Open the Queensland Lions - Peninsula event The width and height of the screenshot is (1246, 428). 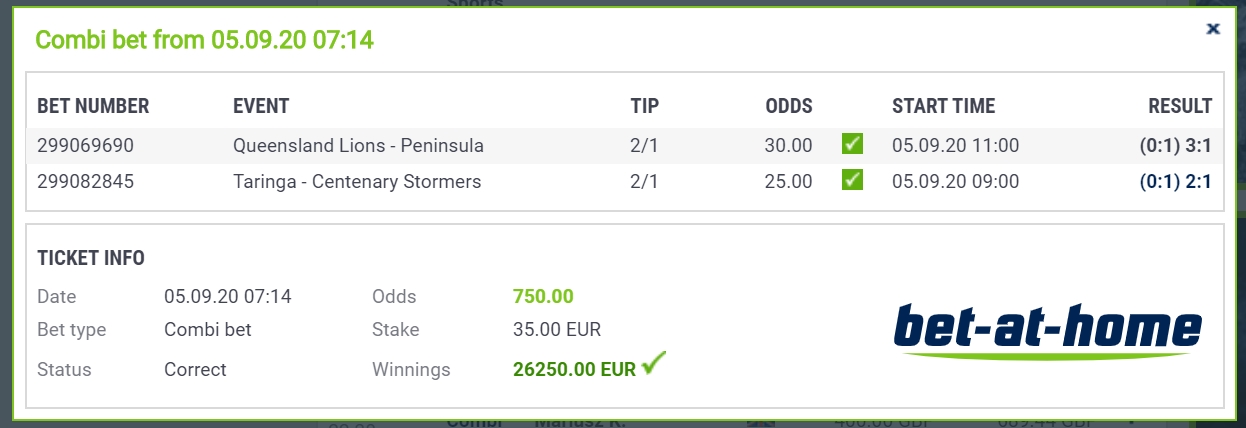pos(358,146)
